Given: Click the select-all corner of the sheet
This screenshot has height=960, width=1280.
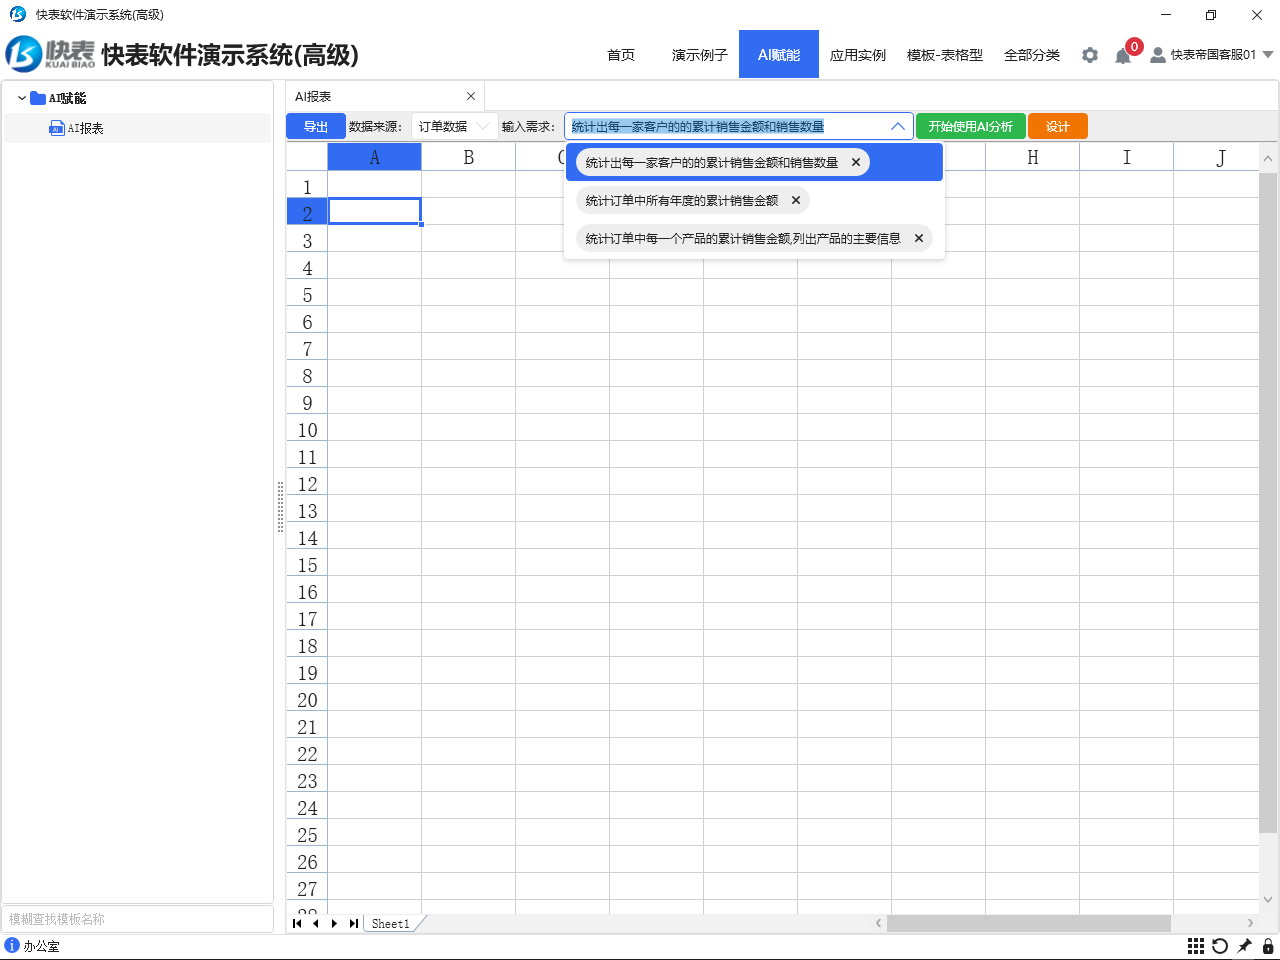Looking at the screenshot, I should [307, 157].
